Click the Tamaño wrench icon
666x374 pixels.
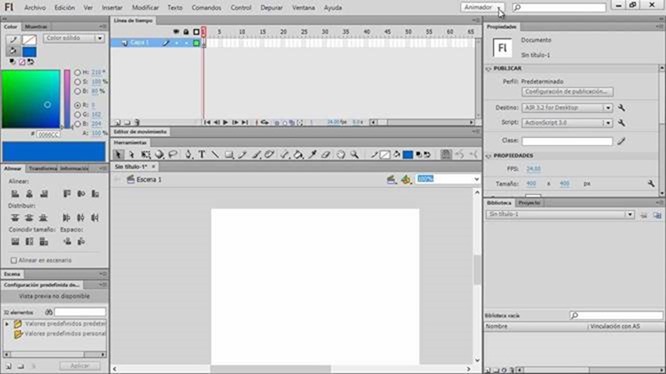pyautogui.click(x=651, y=183)
